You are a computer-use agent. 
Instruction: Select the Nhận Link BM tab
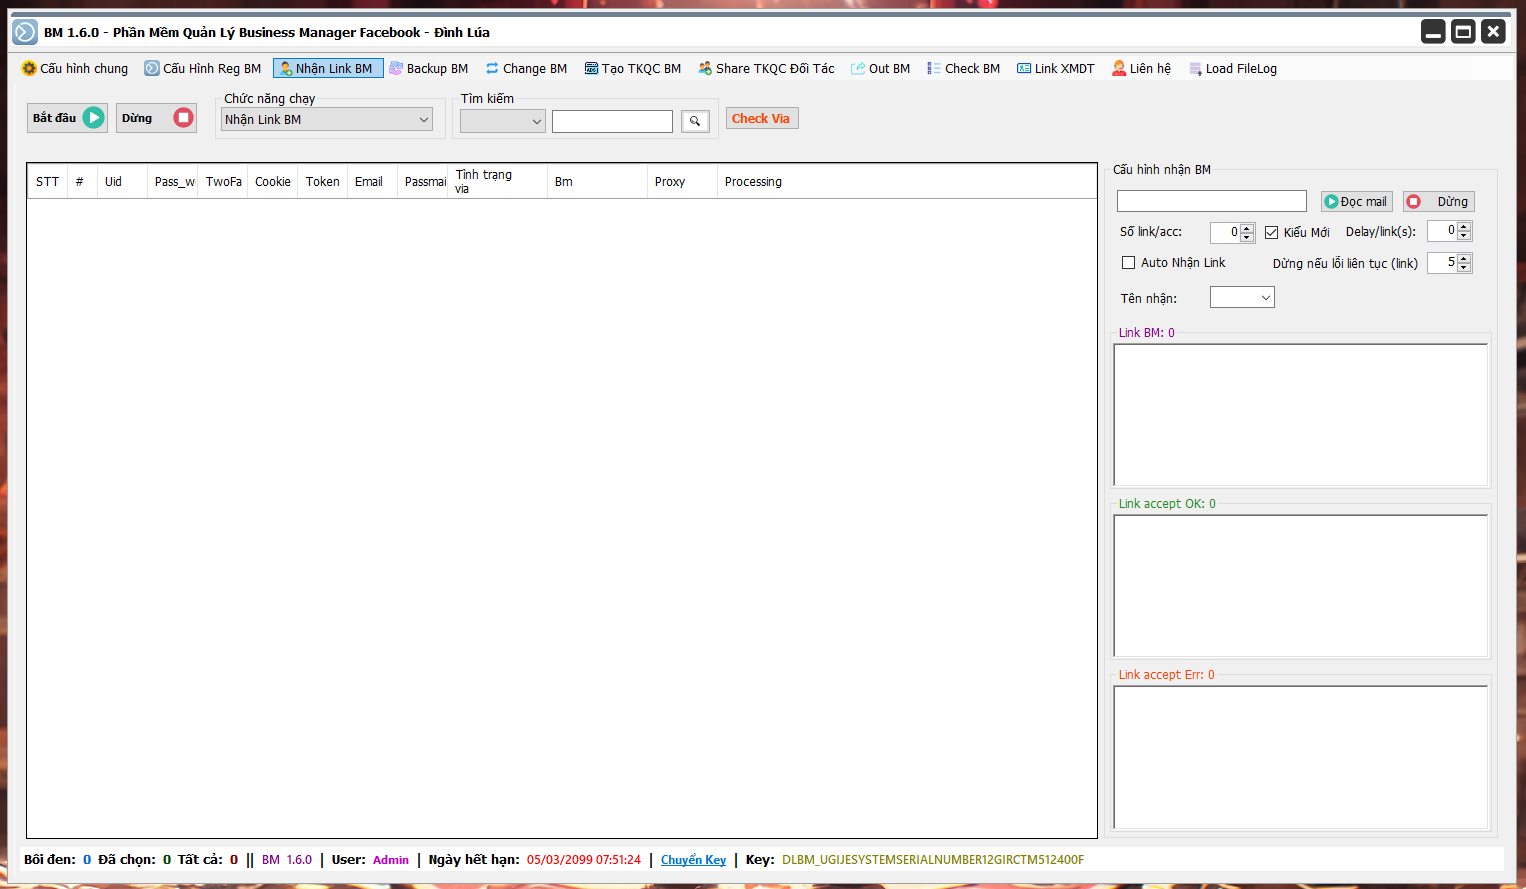point(328,68)
